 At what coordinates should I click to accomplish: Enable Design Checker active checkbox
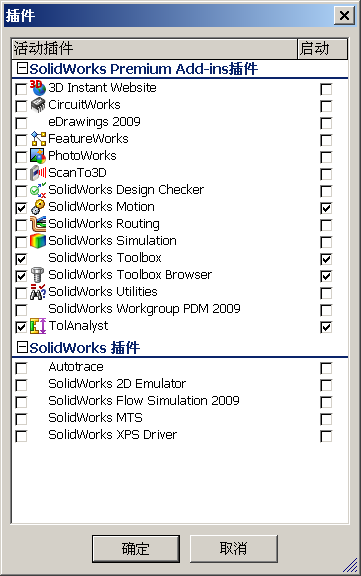coord(21,191)
